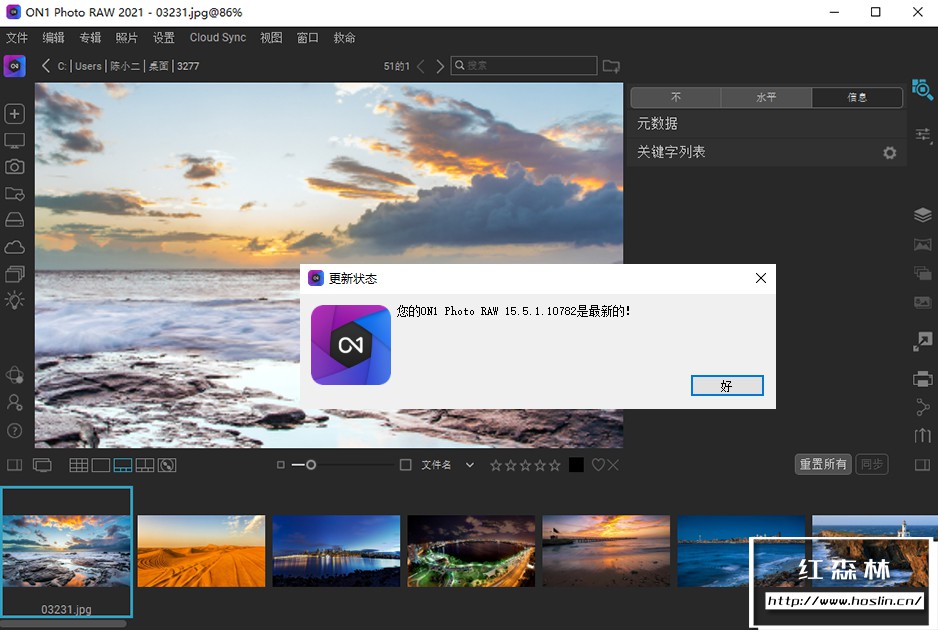The height and width of the screenshot is (630, 938).
Task: Close the 更新状态 dialog
Action: click(761, 278)
